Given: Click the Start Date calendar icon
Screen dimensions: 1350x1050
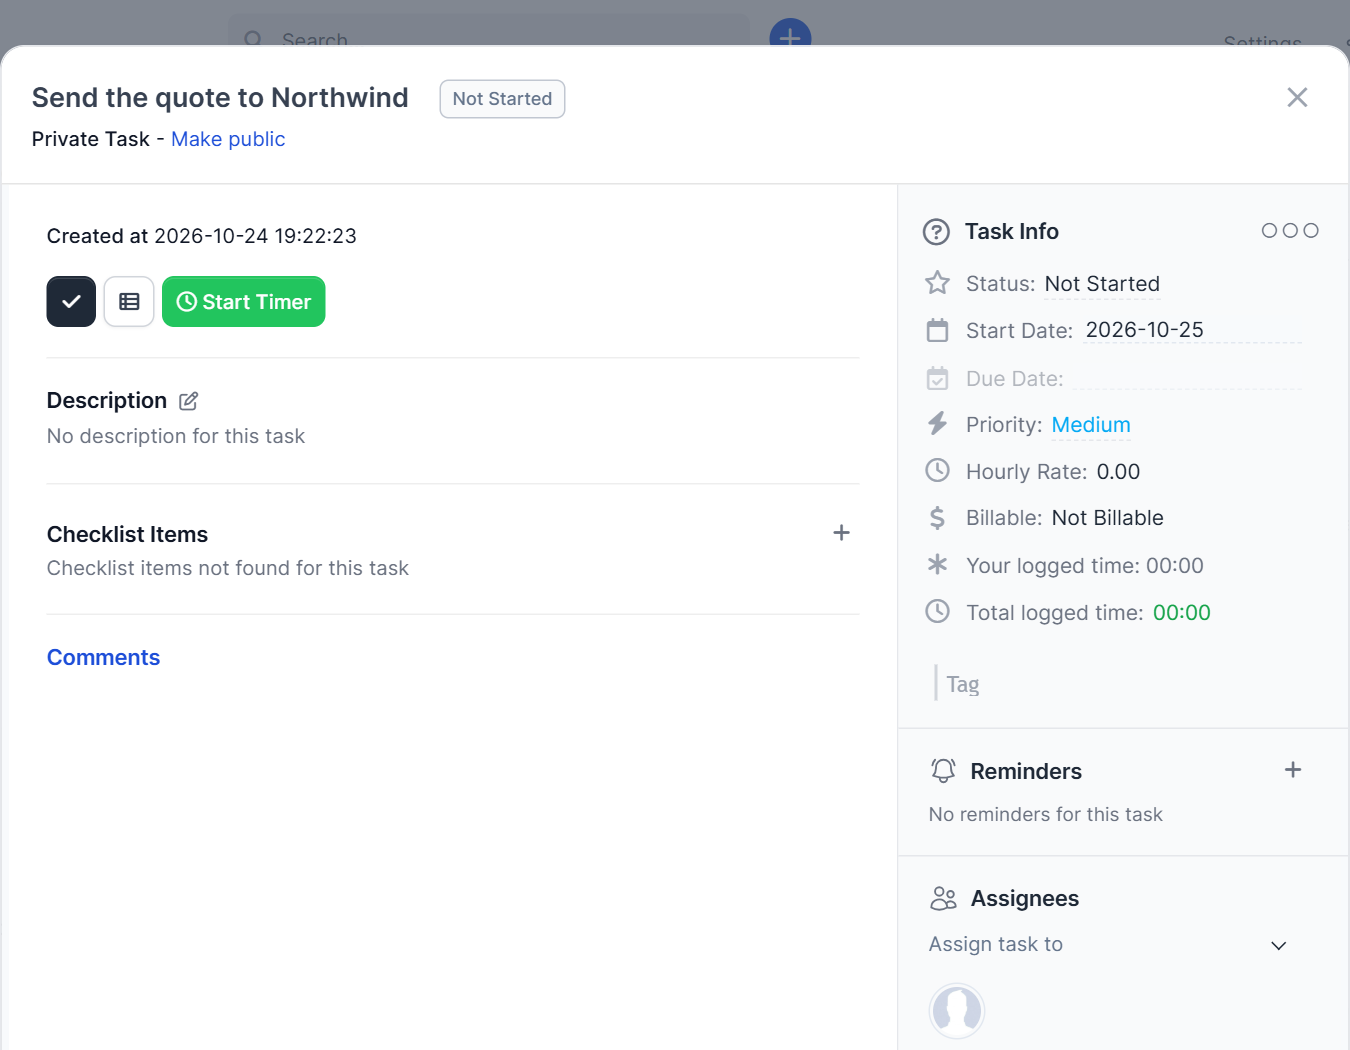Looking at the screenshot, I should 937,330.
